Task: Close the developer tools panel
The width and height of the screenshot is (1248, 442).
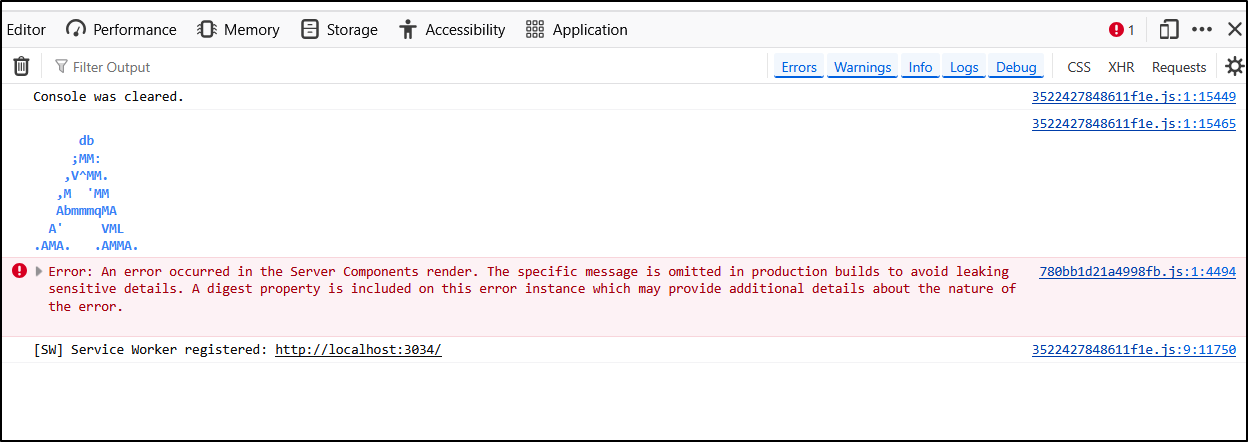Action: [x=1235, y=30]
